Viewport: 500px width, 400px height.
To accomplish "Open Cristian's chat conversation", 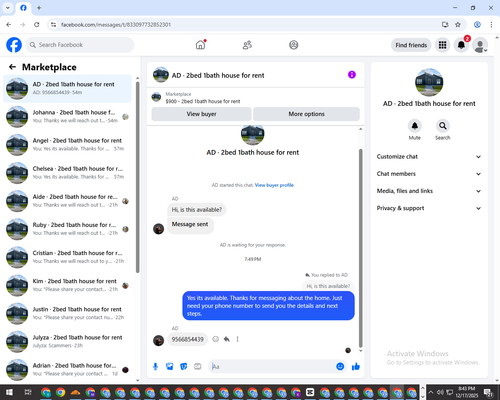I will pyautogui.click(x=67, y=257).
